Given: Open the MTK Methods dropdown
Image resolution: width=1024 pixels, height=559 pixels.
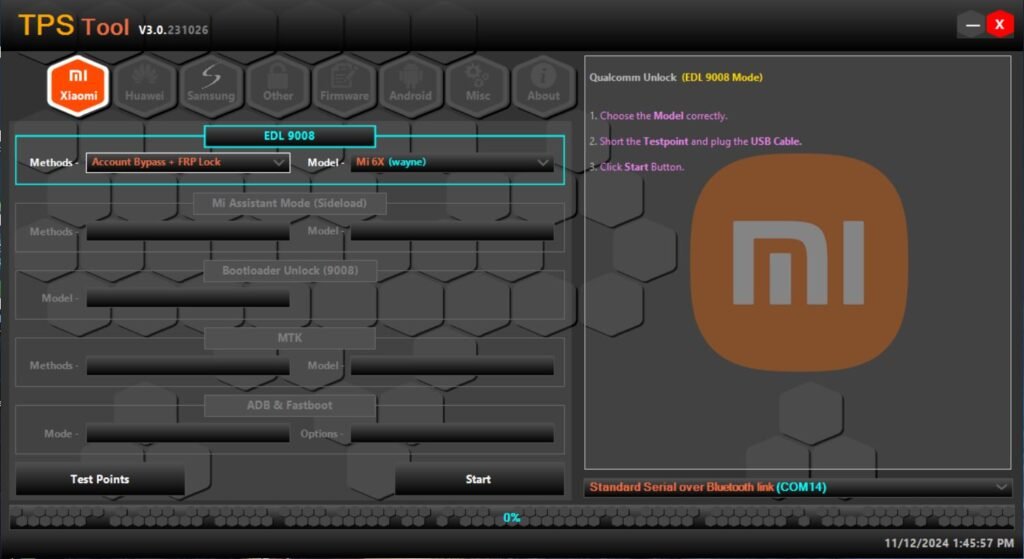Looking at the screenshot, I should [x=188, y=366].
